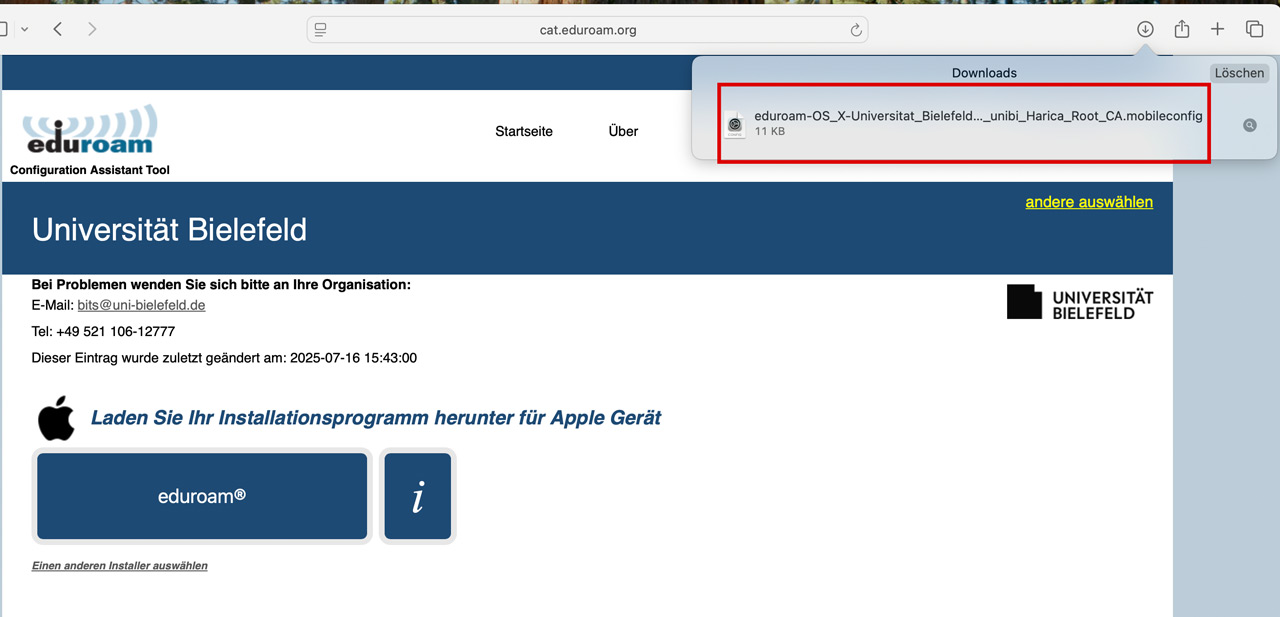Follow the 'andere auswählen' link
The height and width of the screenshot is (617, 1280).
[x=1089, y=202]
